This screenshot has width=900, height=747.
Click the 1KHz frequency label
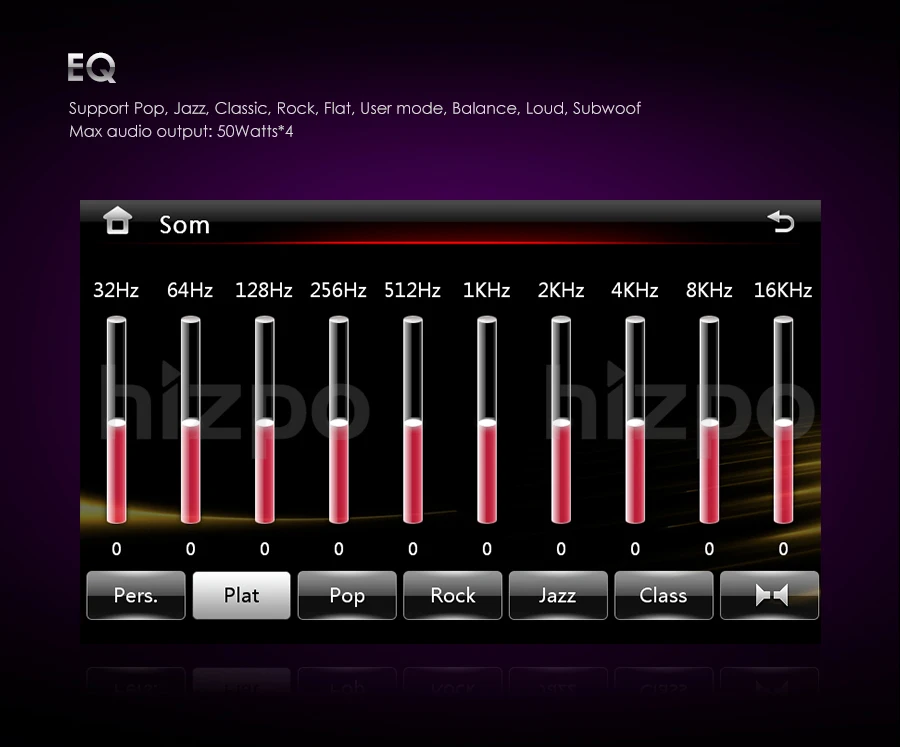click(487, 290)
